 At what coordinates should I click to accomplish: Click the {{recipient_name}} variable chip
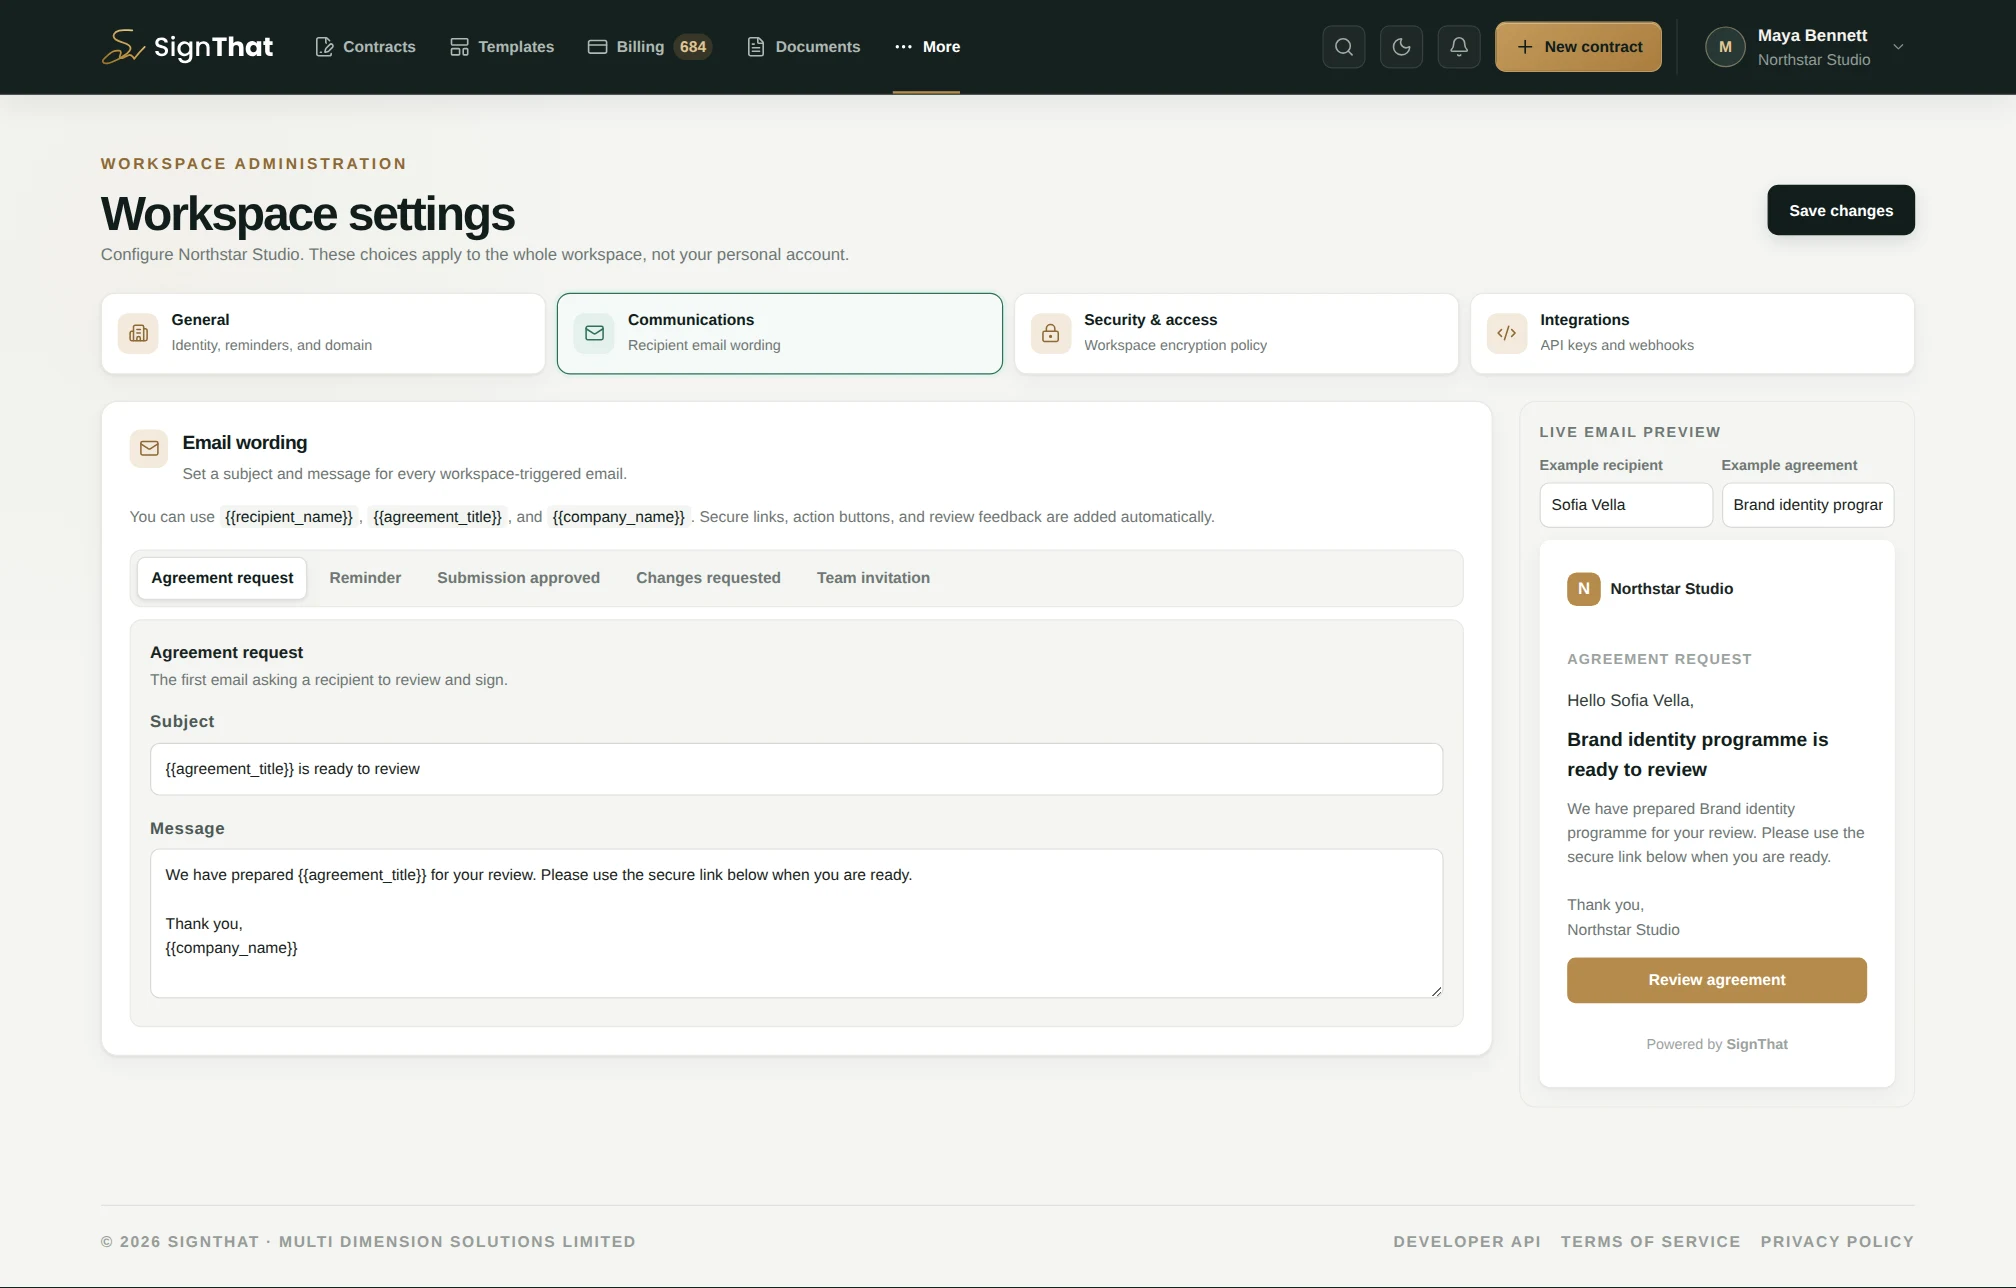(x=289, y=517)
